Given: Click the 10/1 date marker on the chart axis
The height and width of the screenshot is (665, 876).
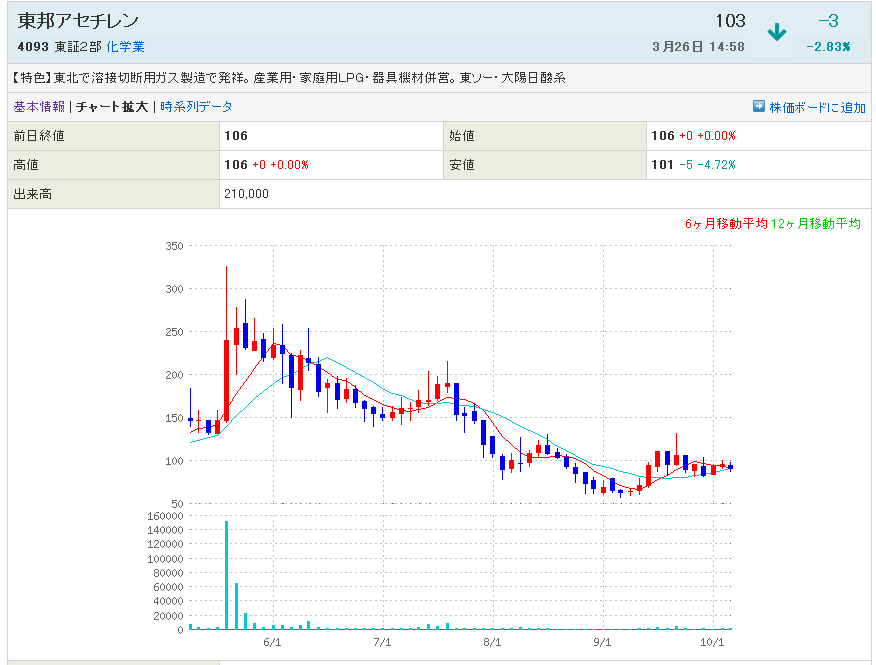Looking at the screenshot, I should pyautogui.click(x=711, y=642).
